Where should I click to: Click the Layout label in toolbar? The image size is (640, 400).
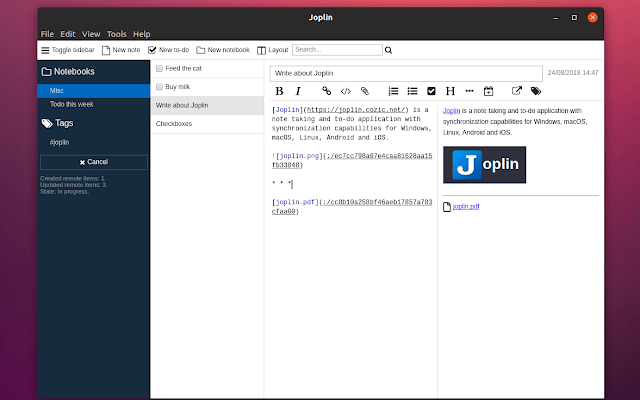[x=278, y=50]
